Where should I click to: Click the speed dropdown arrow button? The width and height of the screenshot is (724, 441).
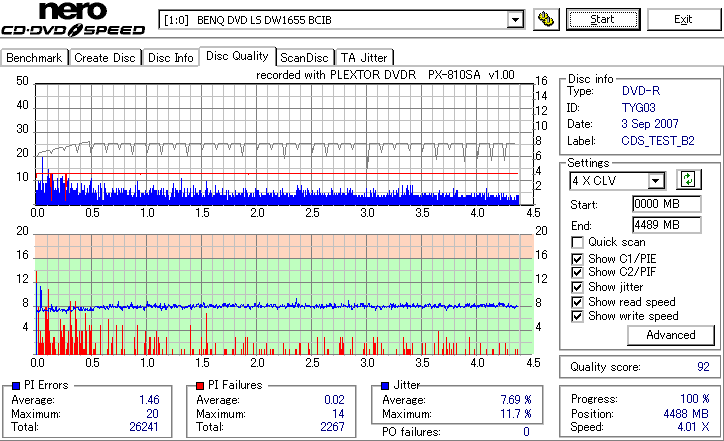pos(656,181)
